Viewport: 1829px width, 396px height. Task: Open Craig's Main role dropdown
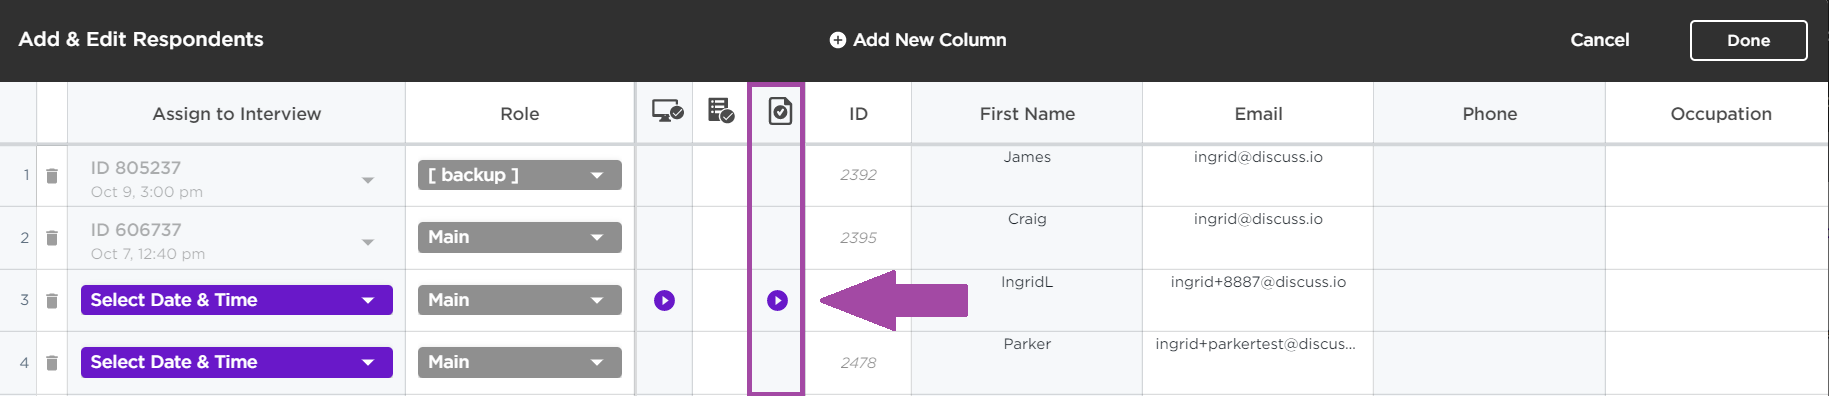[520, 237]
